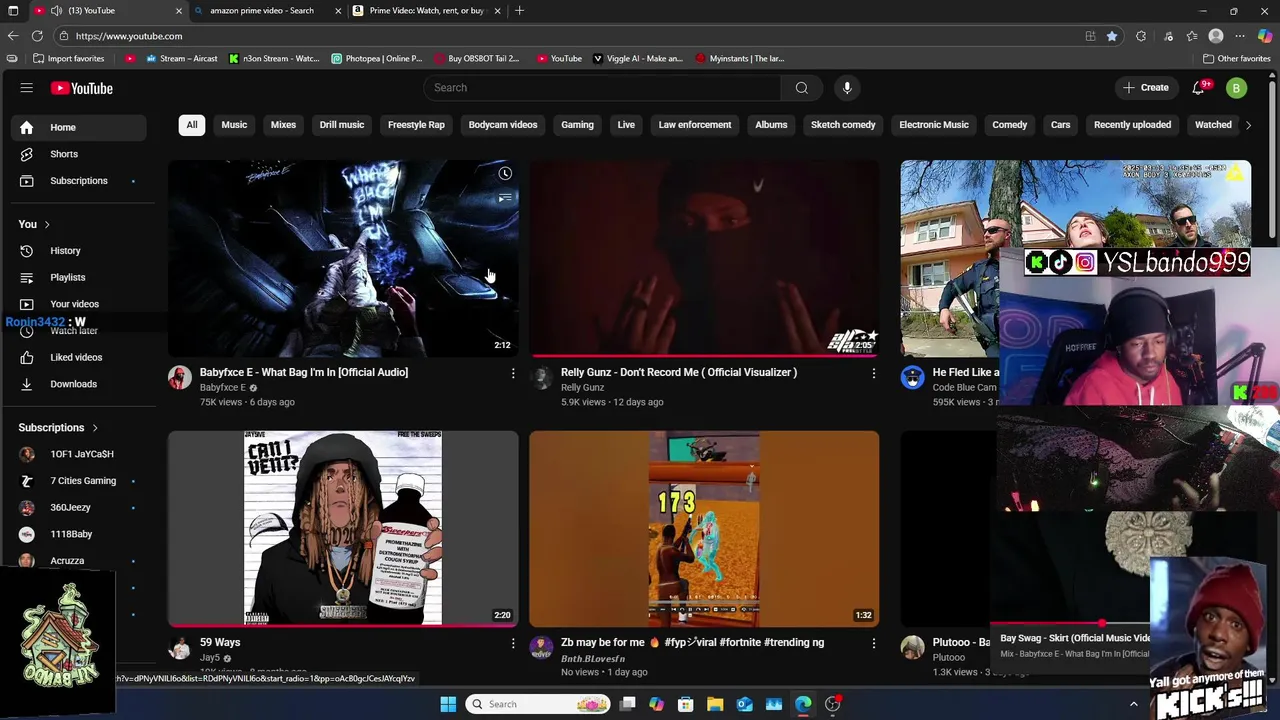Open the account avatar menu
1280x720 pixels.
click(1236, 88)
